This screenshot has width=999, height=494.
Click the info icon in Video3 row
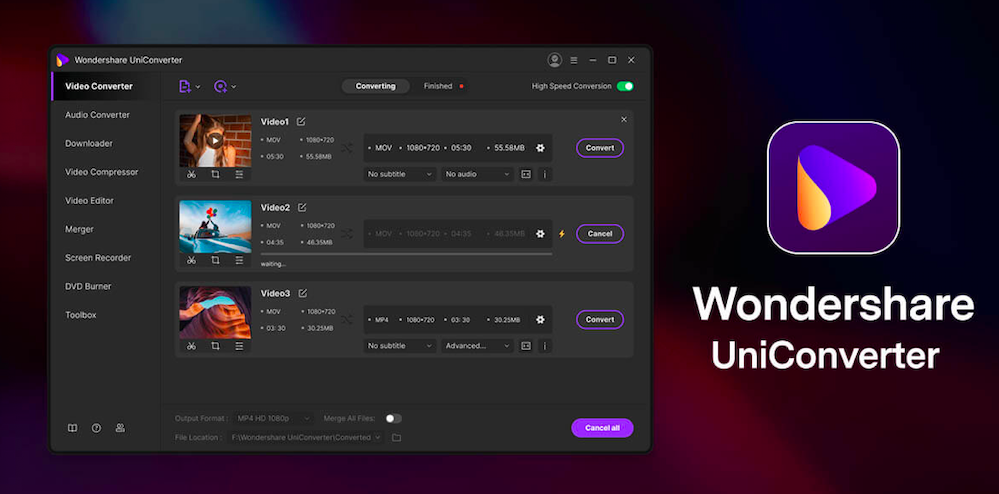tap(545, 345)
